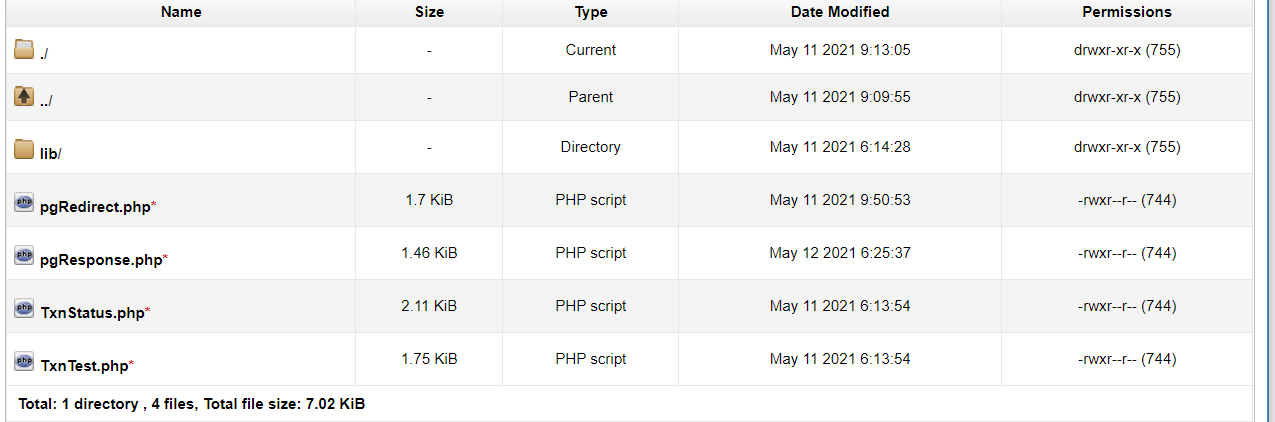This screenshot has height=422, width=1275.
Task: Open the pgRedirect.php file link
Action: point(95,207)
